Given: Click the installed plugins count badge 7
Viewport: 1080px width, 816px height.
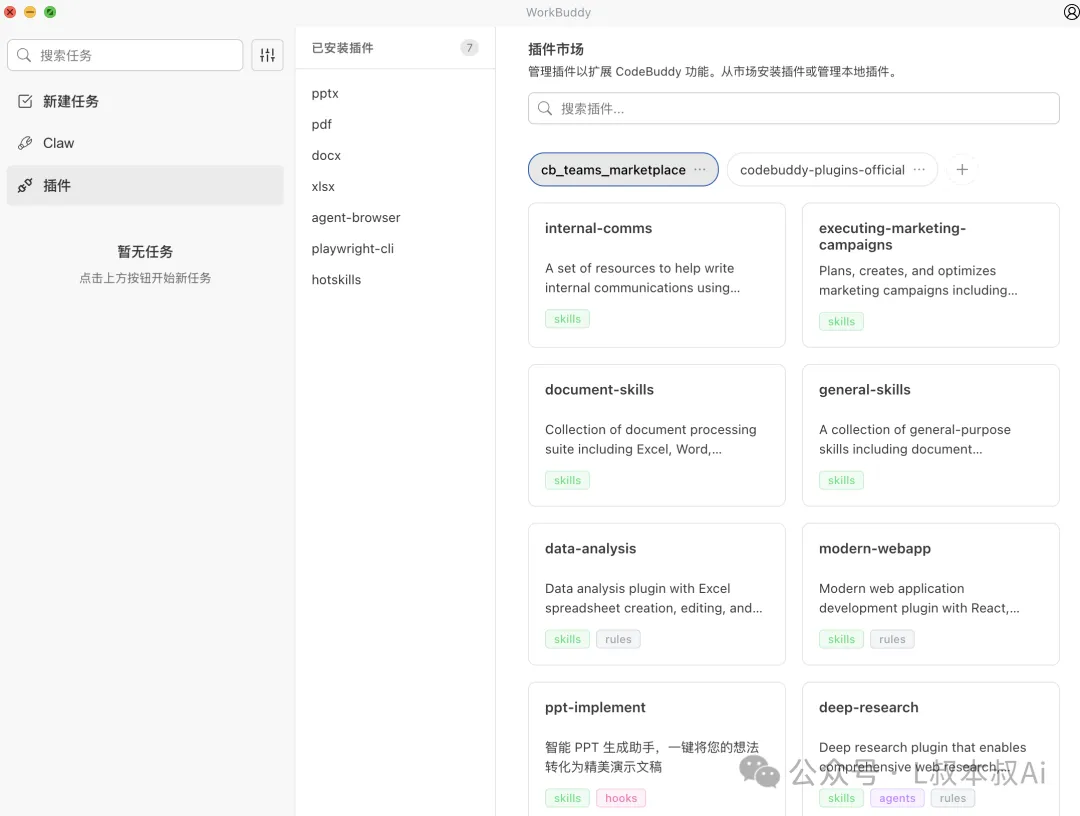Looking at the screenshot, I should tap(469, 48).
